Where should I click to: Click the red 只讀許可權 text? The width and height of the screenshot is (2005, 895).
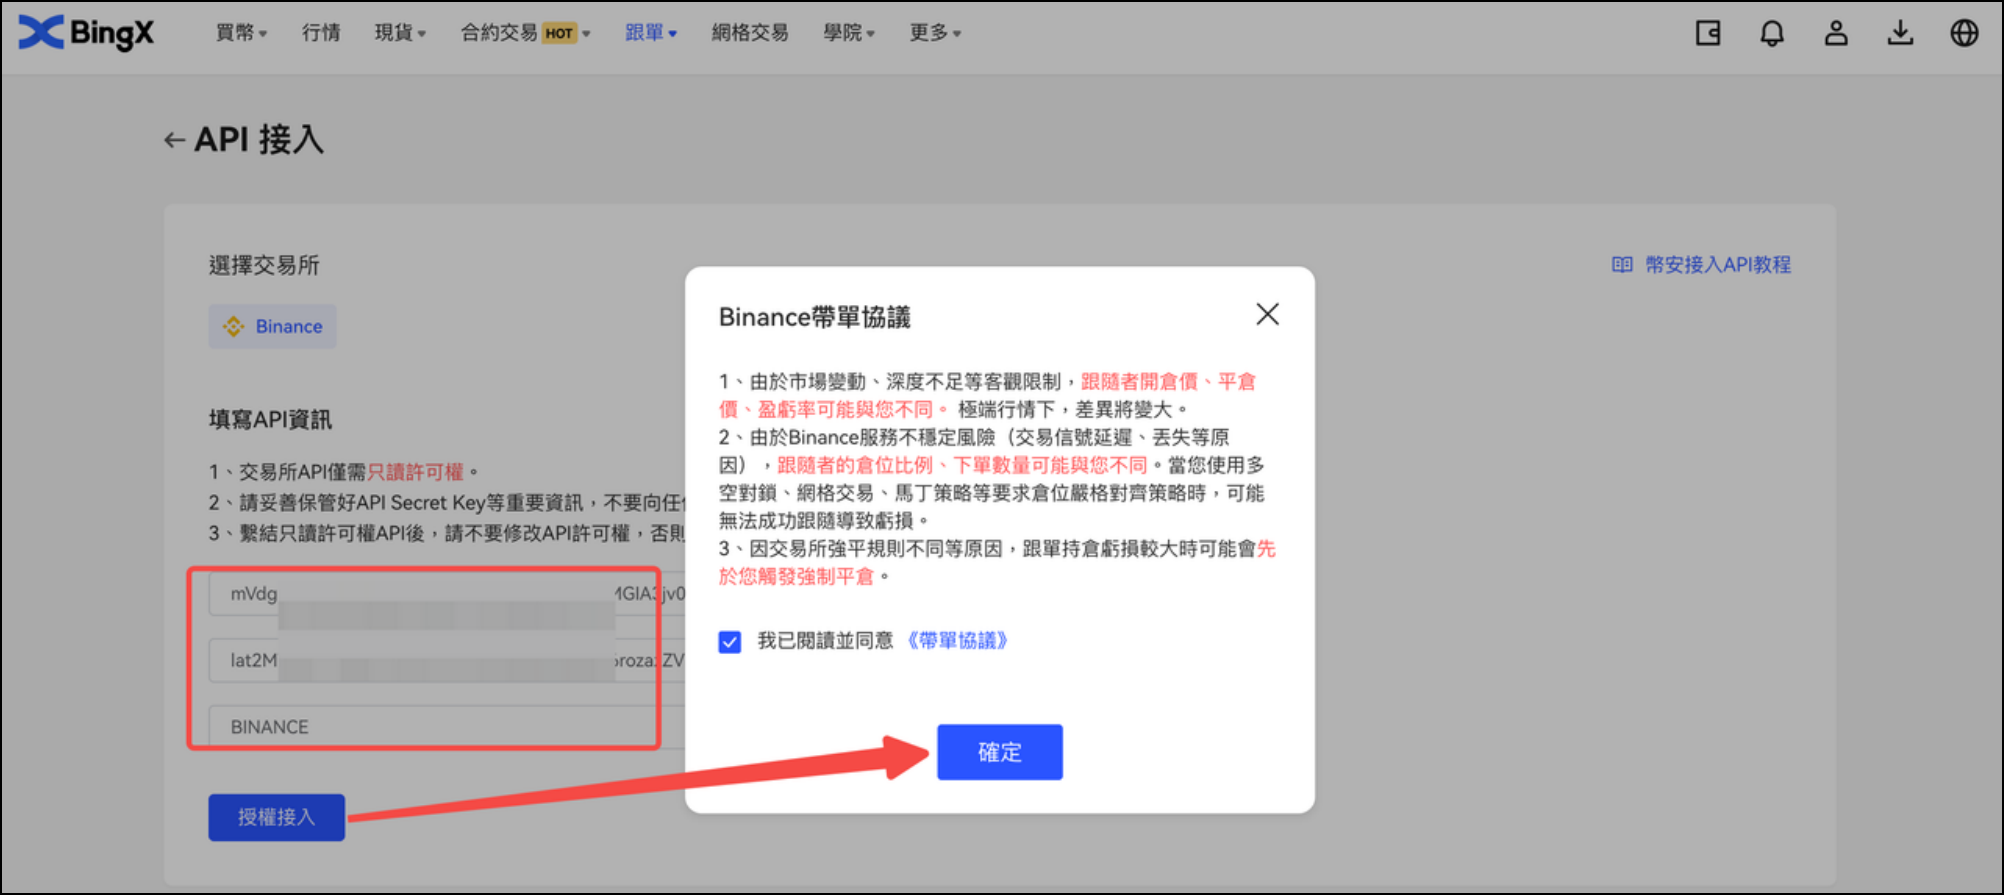pos(415,472)
